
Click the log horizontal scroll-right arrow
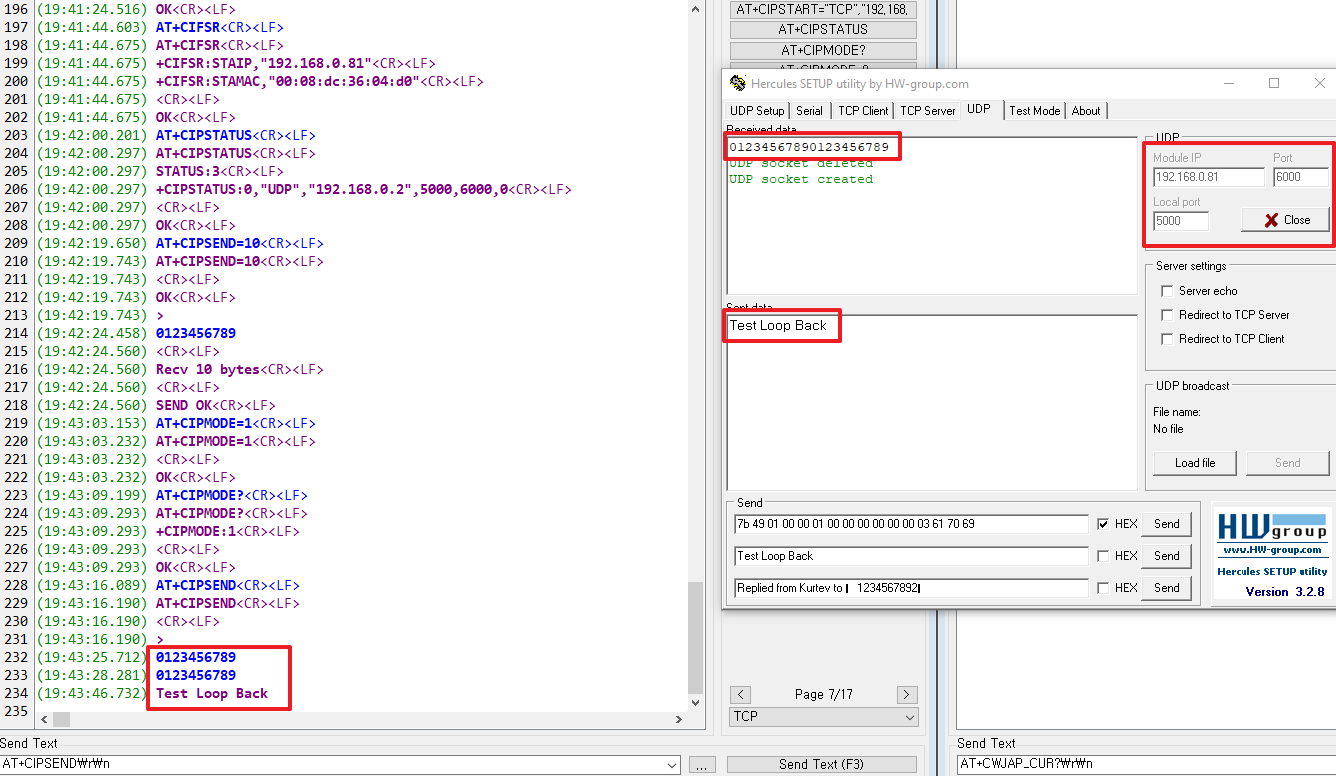(680, 719)
